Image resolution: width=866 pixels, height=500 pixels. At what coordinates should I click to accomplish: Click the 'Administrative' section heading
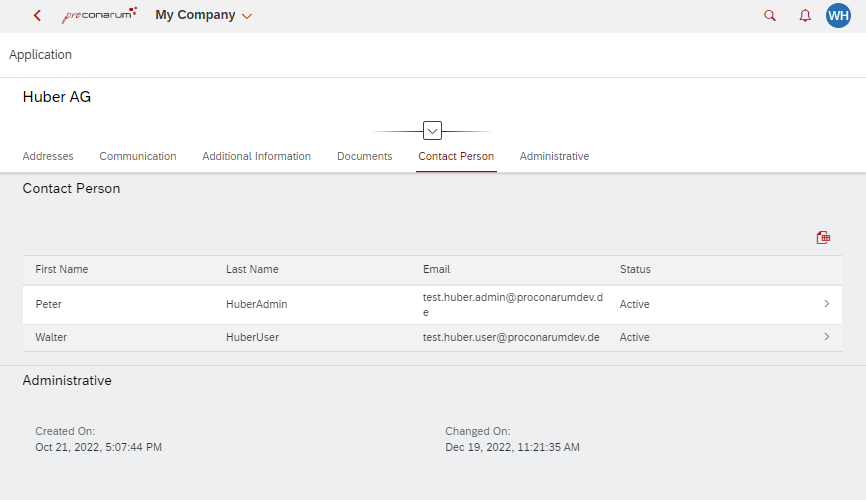pyautogui.click(x=67, y=381)
